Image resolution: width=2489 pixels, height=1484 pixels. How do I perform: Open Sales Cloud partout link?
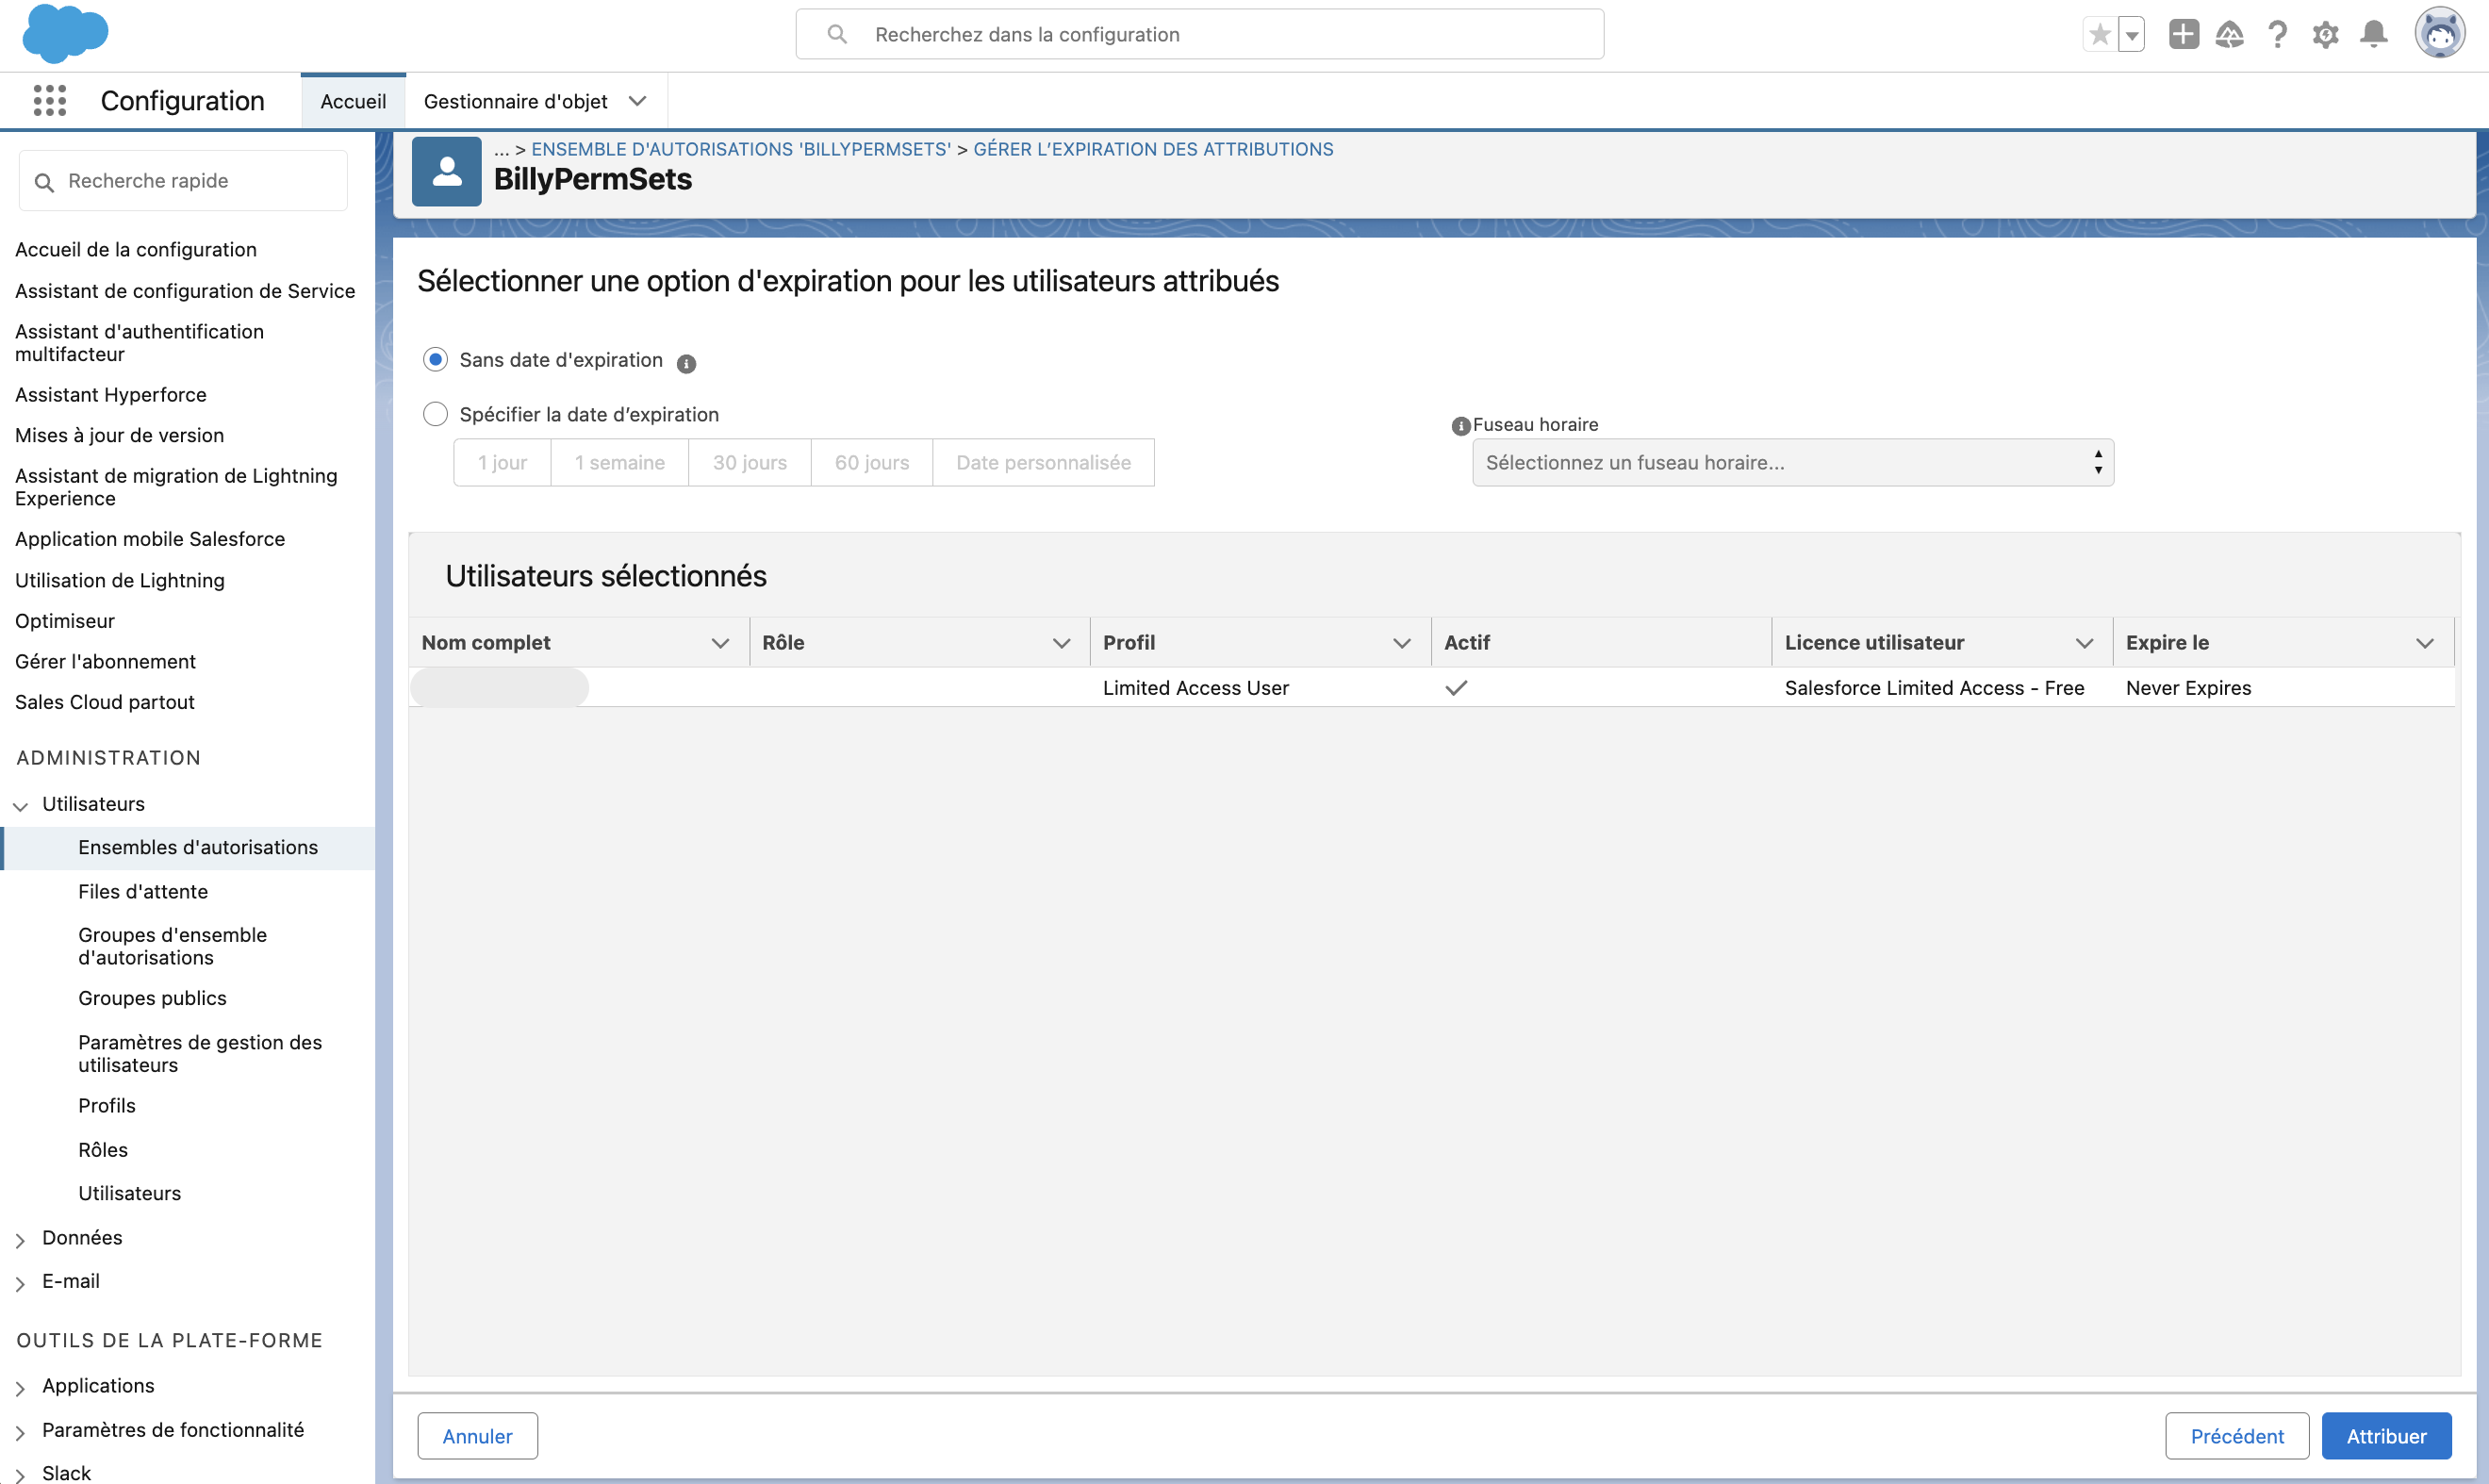click(x=105, y=703)
